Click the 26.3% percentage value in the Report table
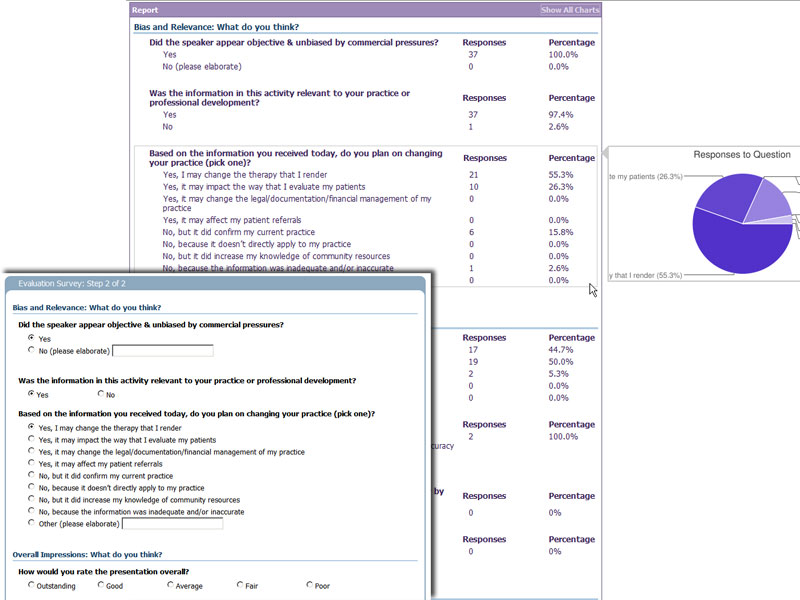This screenshot has height=600, width=800. point(561,187)
